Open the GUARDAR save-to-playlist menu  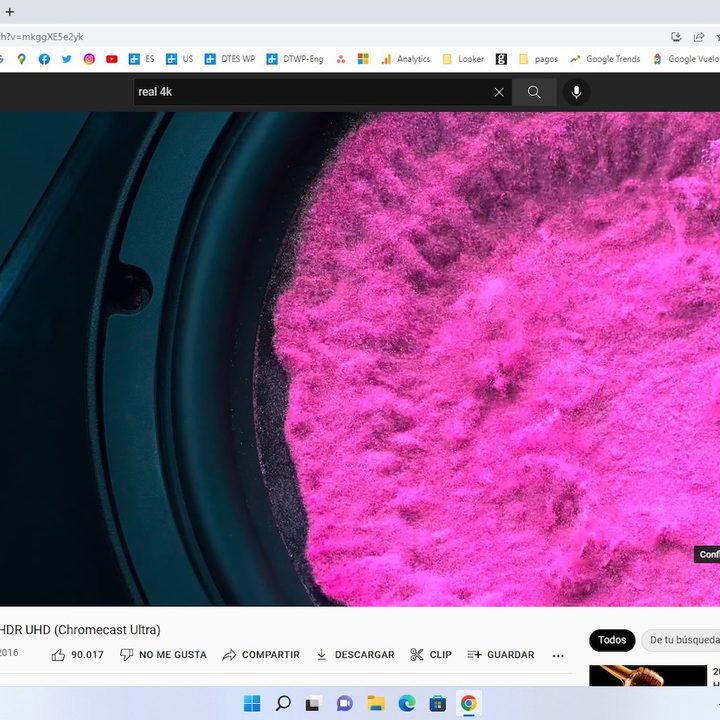(501, 655)
